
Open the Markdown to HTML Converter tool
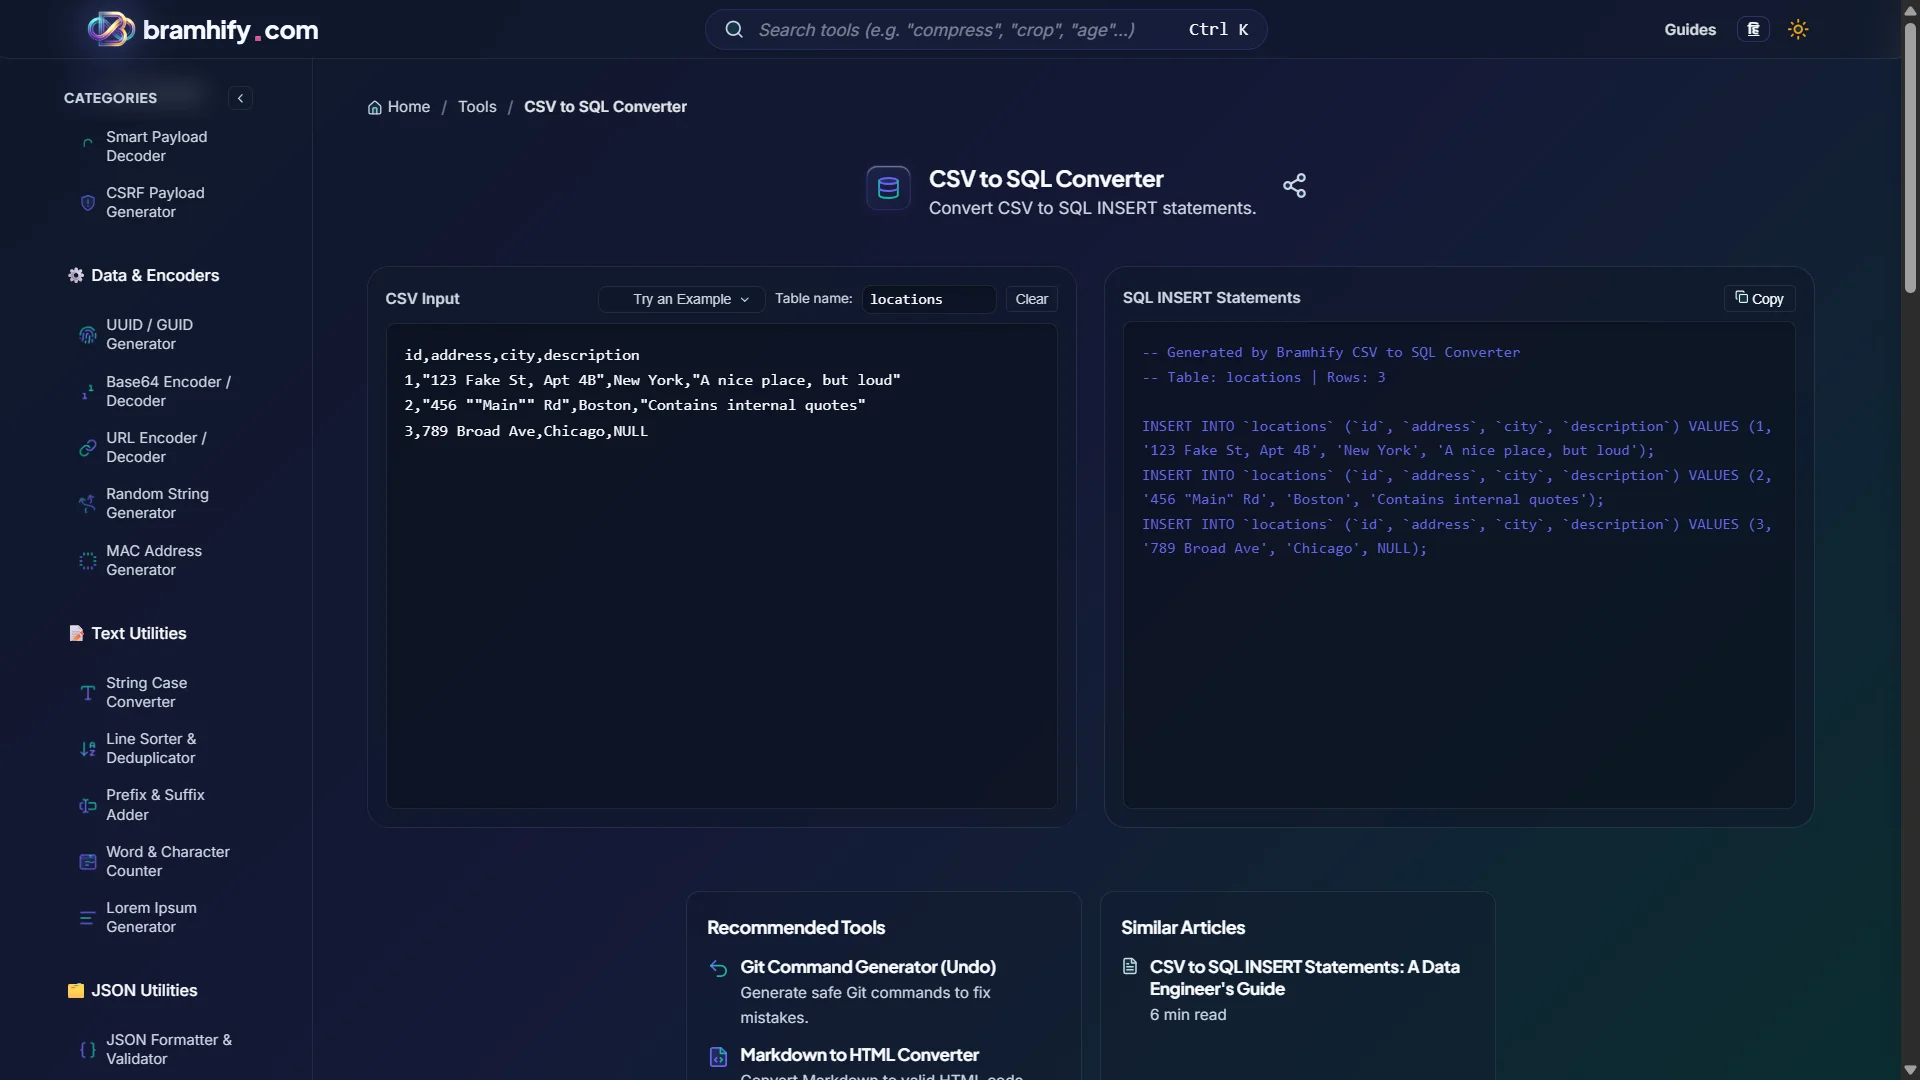click(x=859, y=1055)
